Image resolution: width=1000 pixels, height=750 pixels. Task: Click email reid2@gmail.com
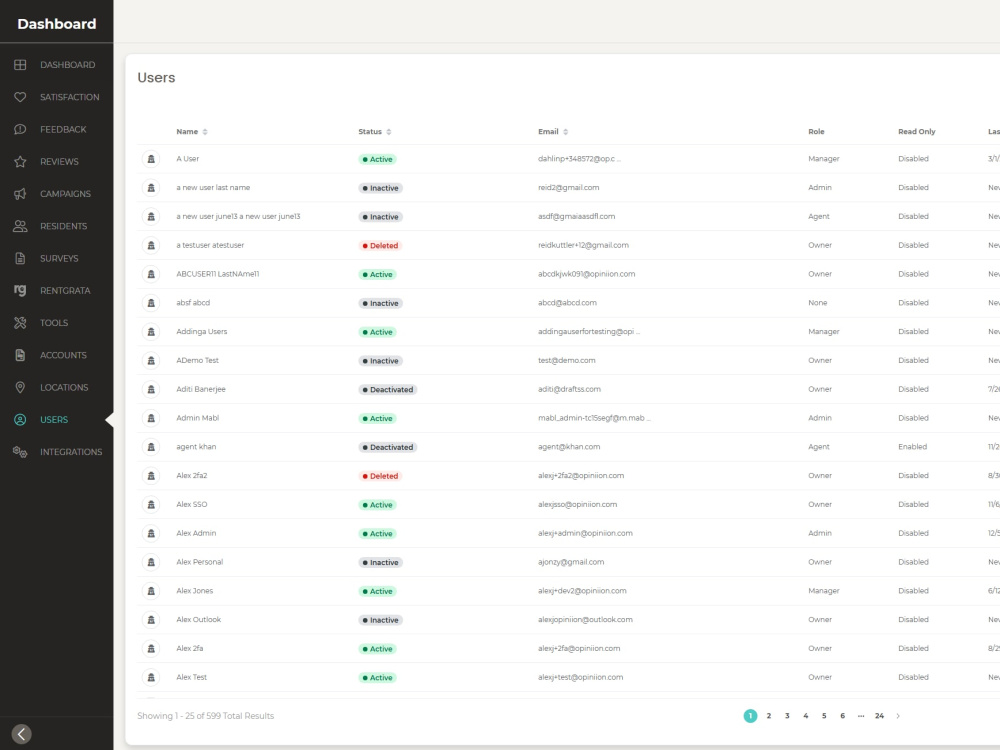click(x=568, y=188)
